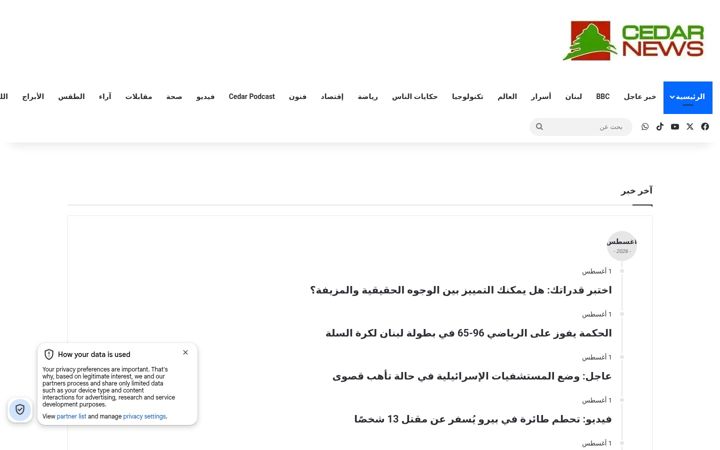The height and width of the screenshot is (450, 720).
Task: Open headline فيديو about plane crash in Peru
Action: (483, 419)
